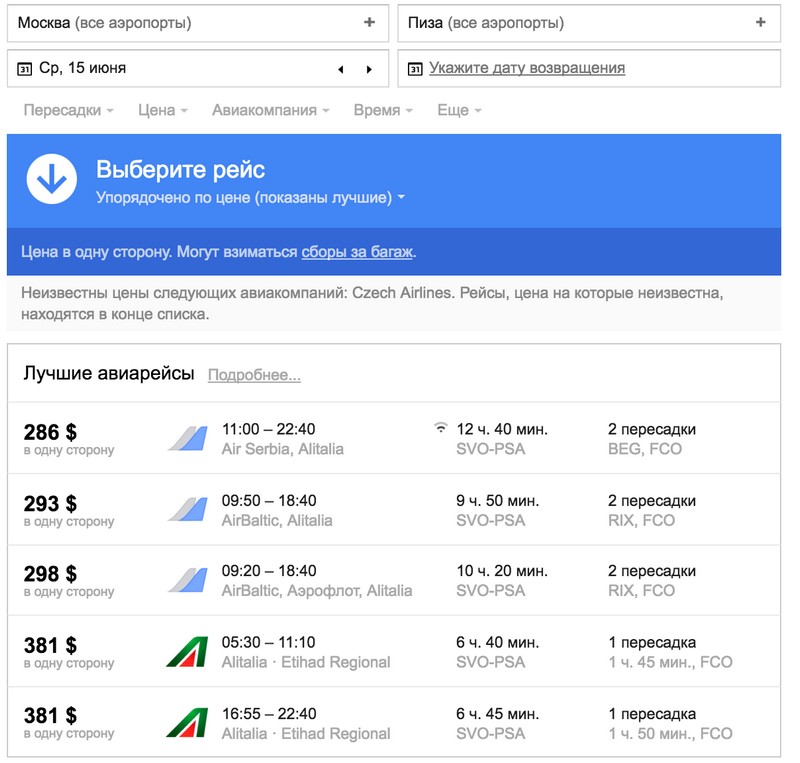Screen dimensions: 800x763
Task: Select the 293 $ AirBaltic flight row
Action: tap(393, 510)
